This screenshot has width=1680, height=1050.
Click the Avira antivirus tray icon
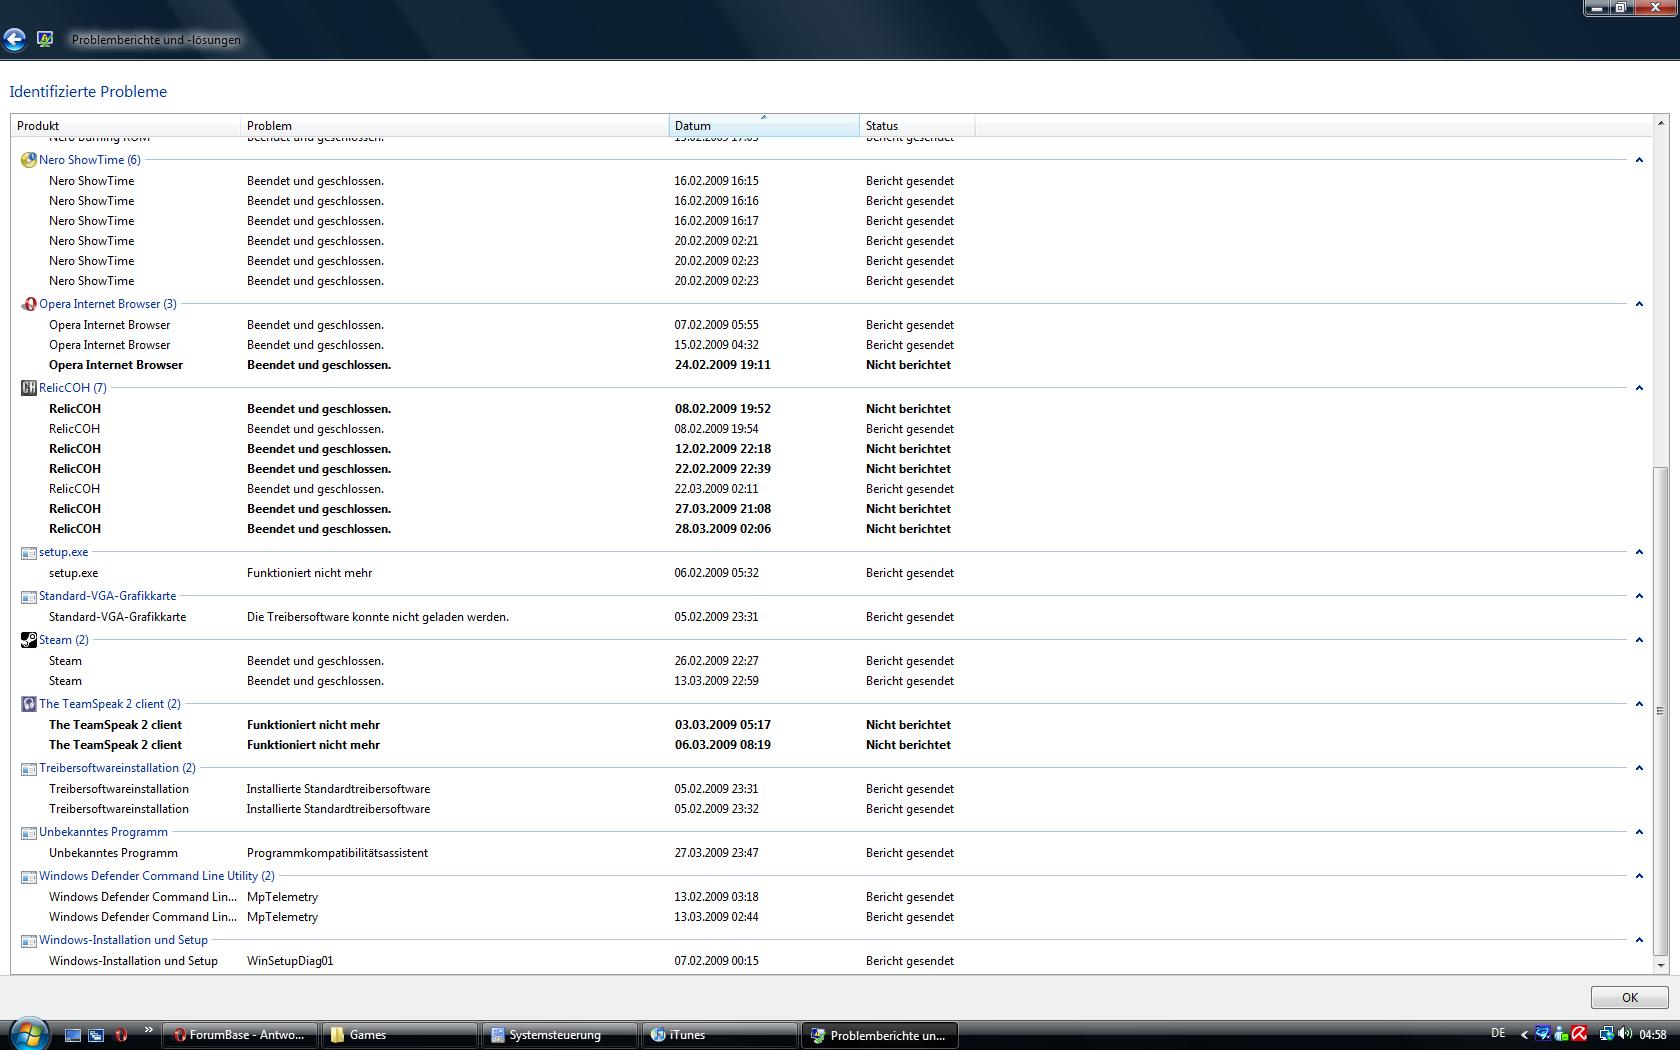(x=1580, y=1034)
